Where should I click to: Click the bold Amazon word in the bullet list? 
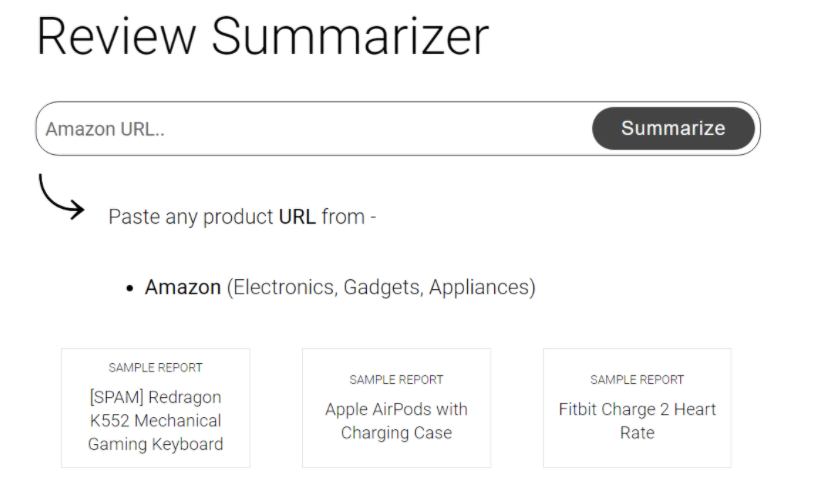(183, 288)
